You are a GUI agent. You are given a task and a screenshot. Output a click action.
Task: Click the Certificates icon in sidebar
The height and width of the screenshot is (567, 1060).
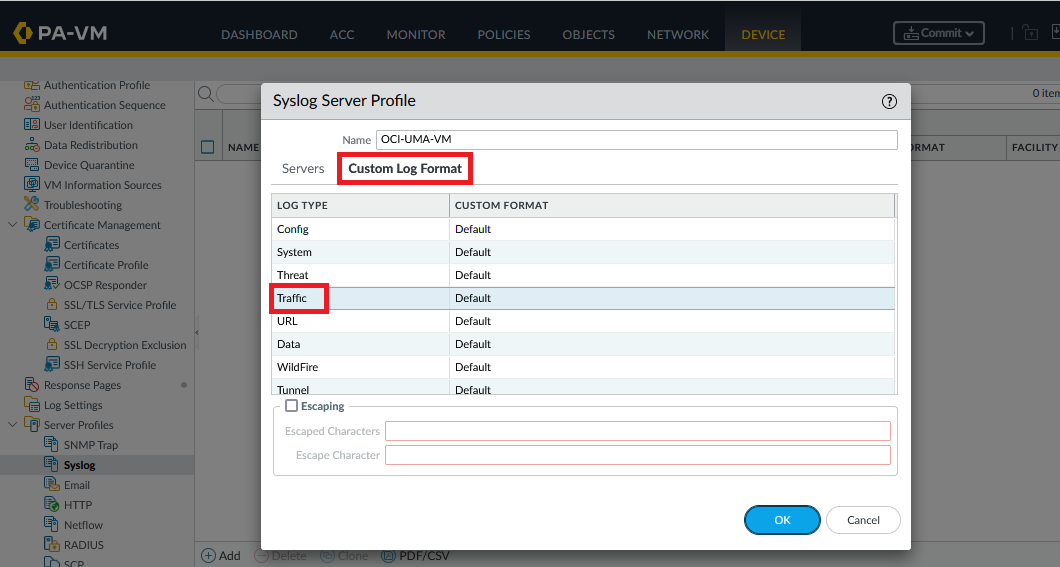53,245
